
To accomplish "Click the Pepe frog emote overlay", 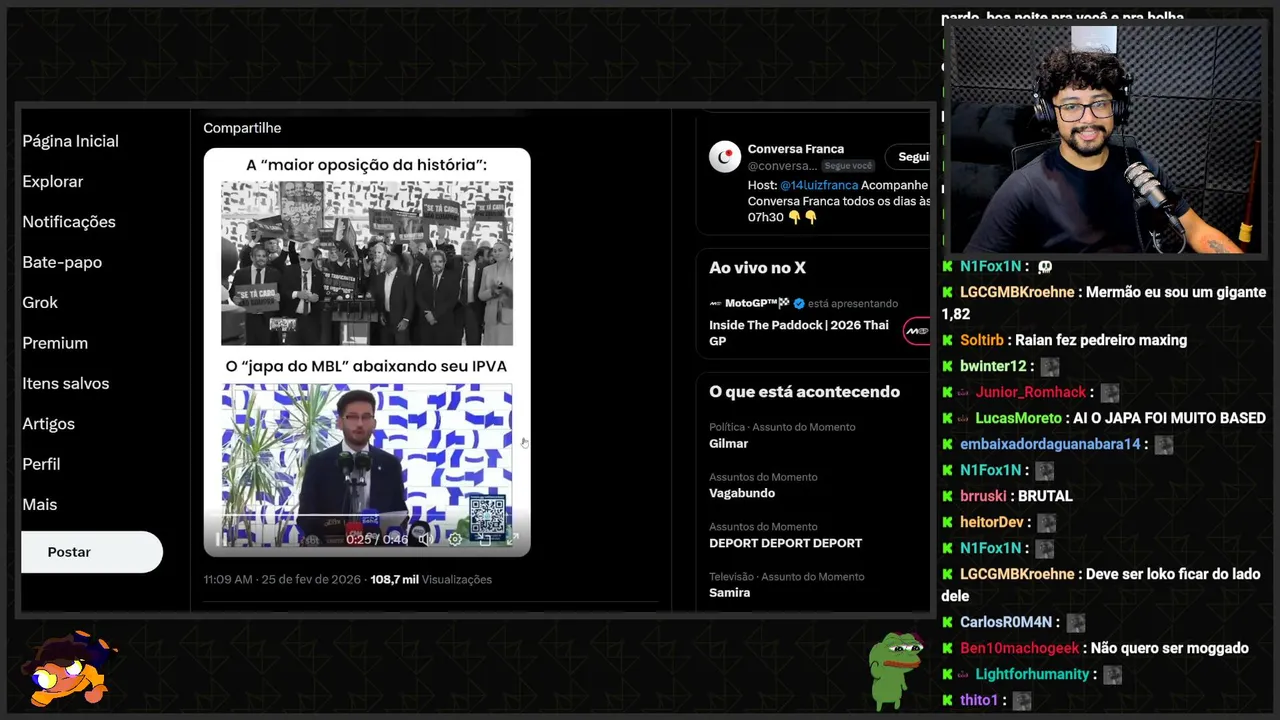I will tap(893, 670).
